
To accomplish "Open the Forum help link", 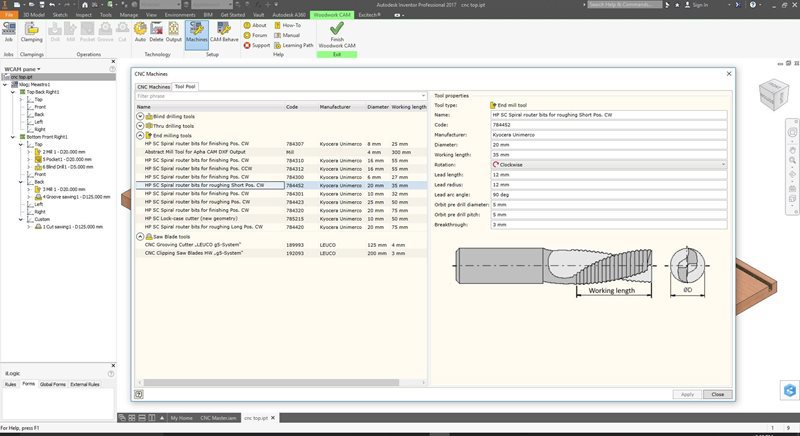I will pos(255,35).
